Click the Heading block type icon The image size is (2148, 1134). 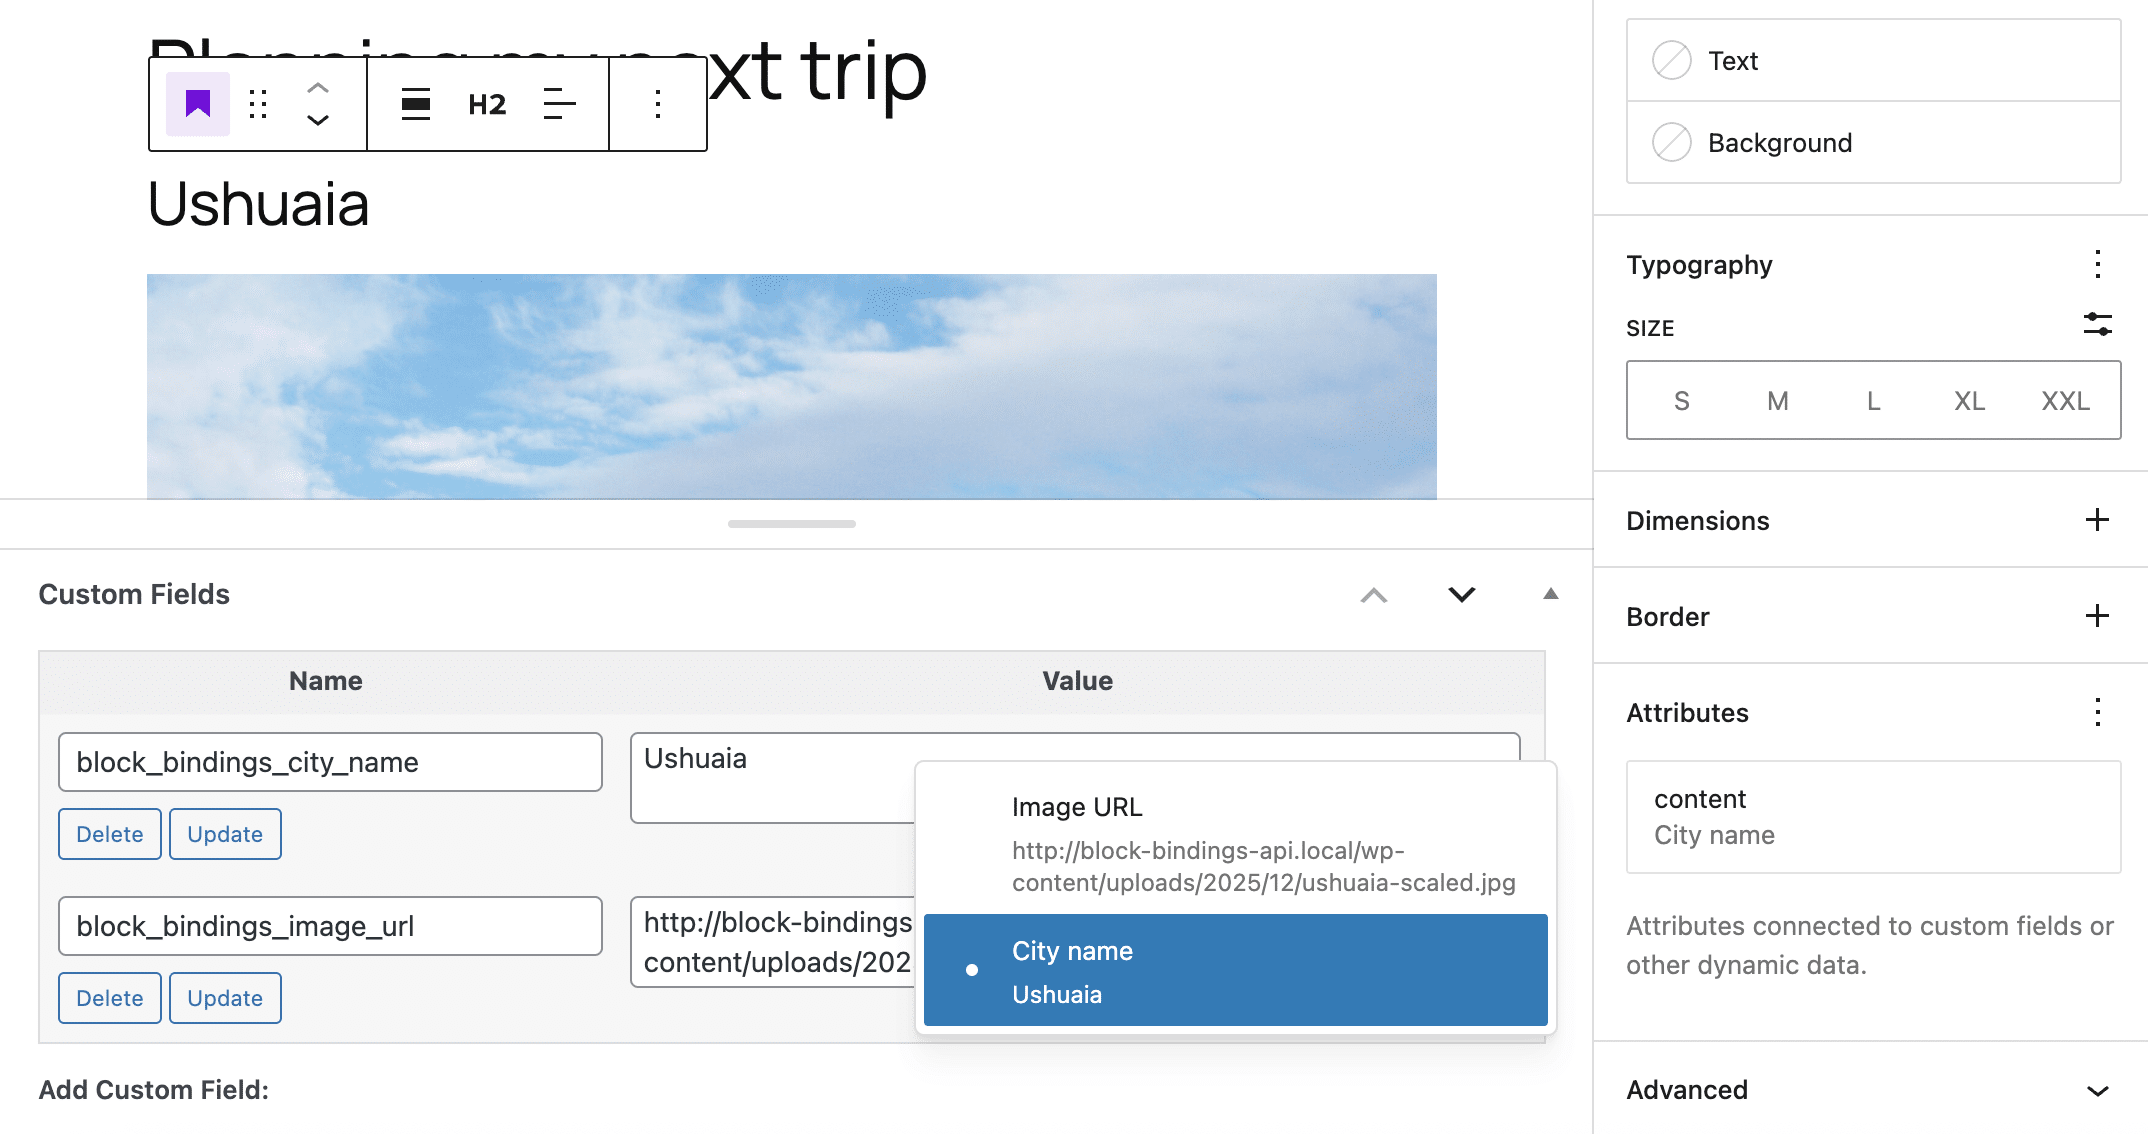198,103
